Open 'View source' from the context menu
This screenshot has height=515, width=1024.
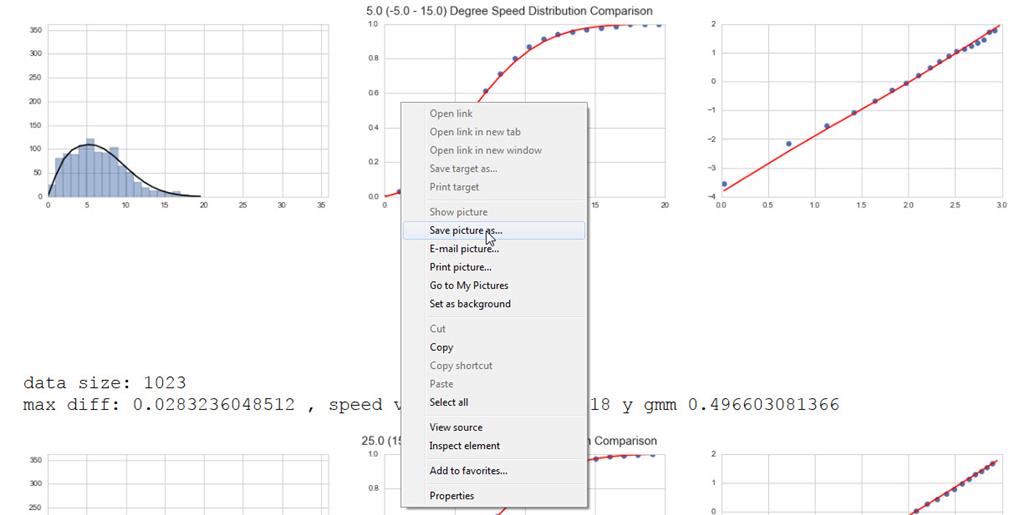494,428
